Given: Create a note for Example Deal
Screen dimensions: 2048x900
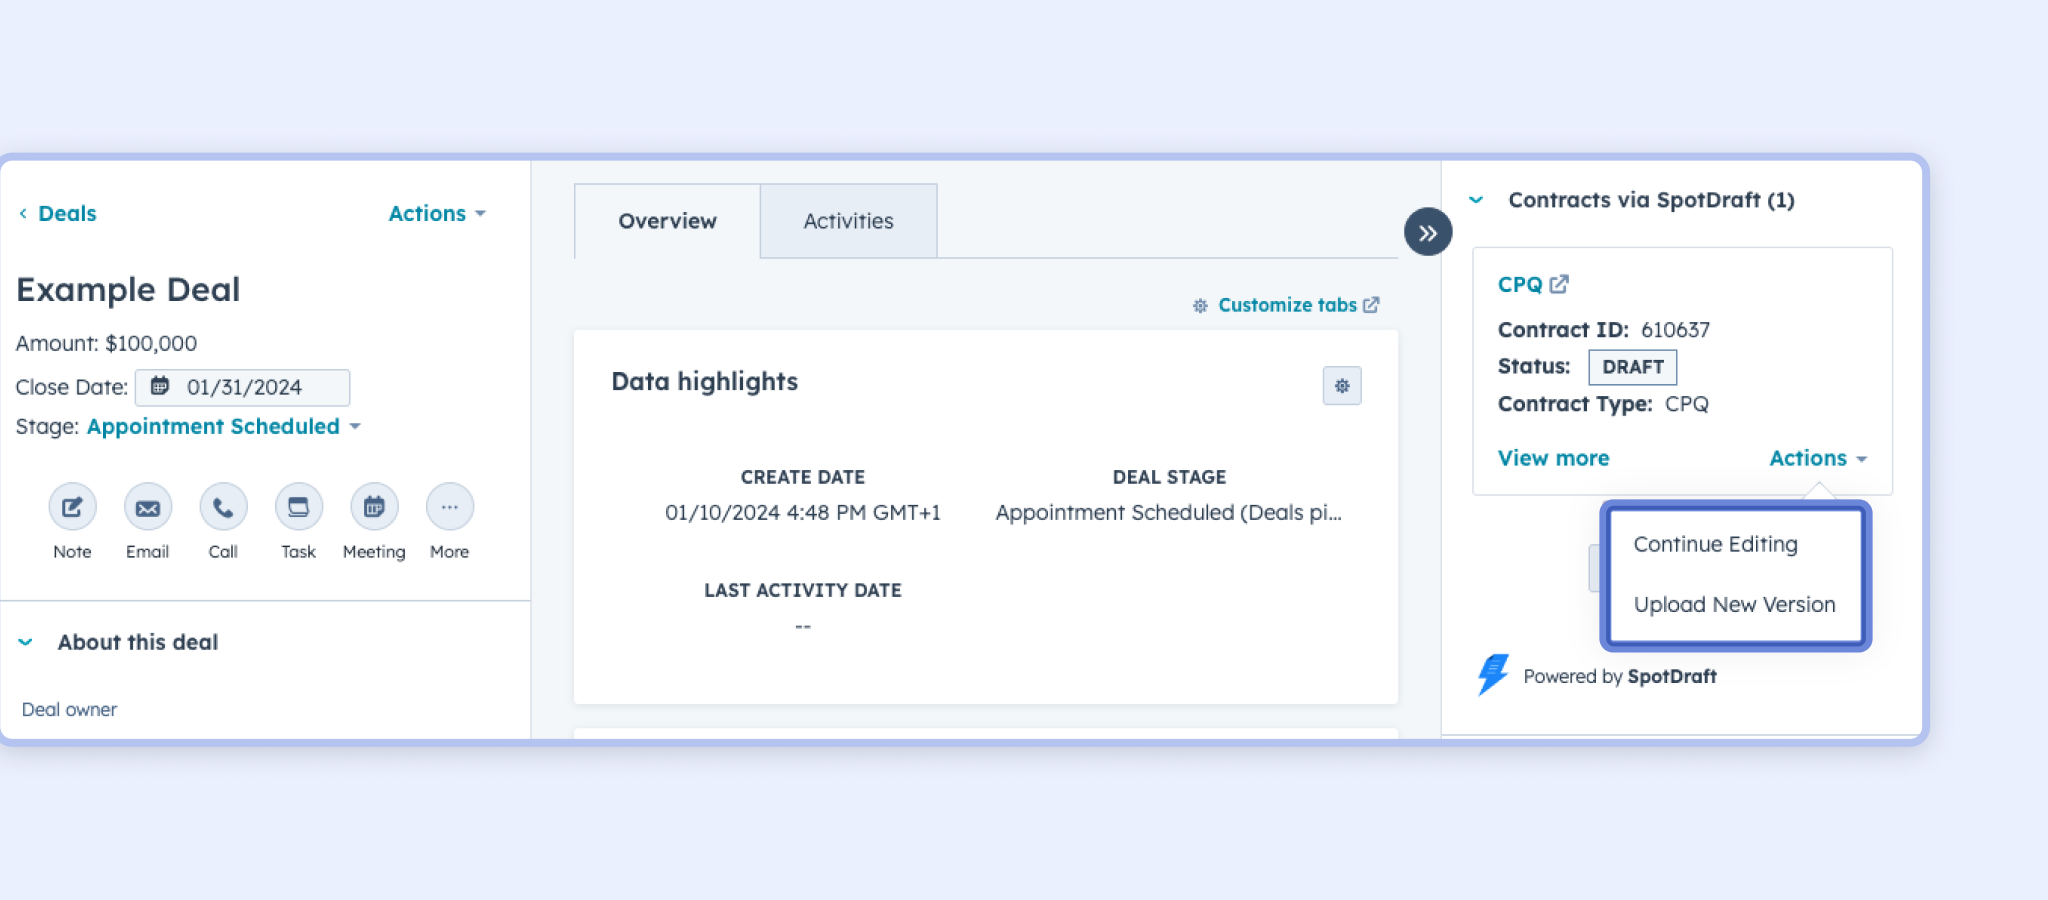Looking at the screenshot, I should [x=71, y=507].
